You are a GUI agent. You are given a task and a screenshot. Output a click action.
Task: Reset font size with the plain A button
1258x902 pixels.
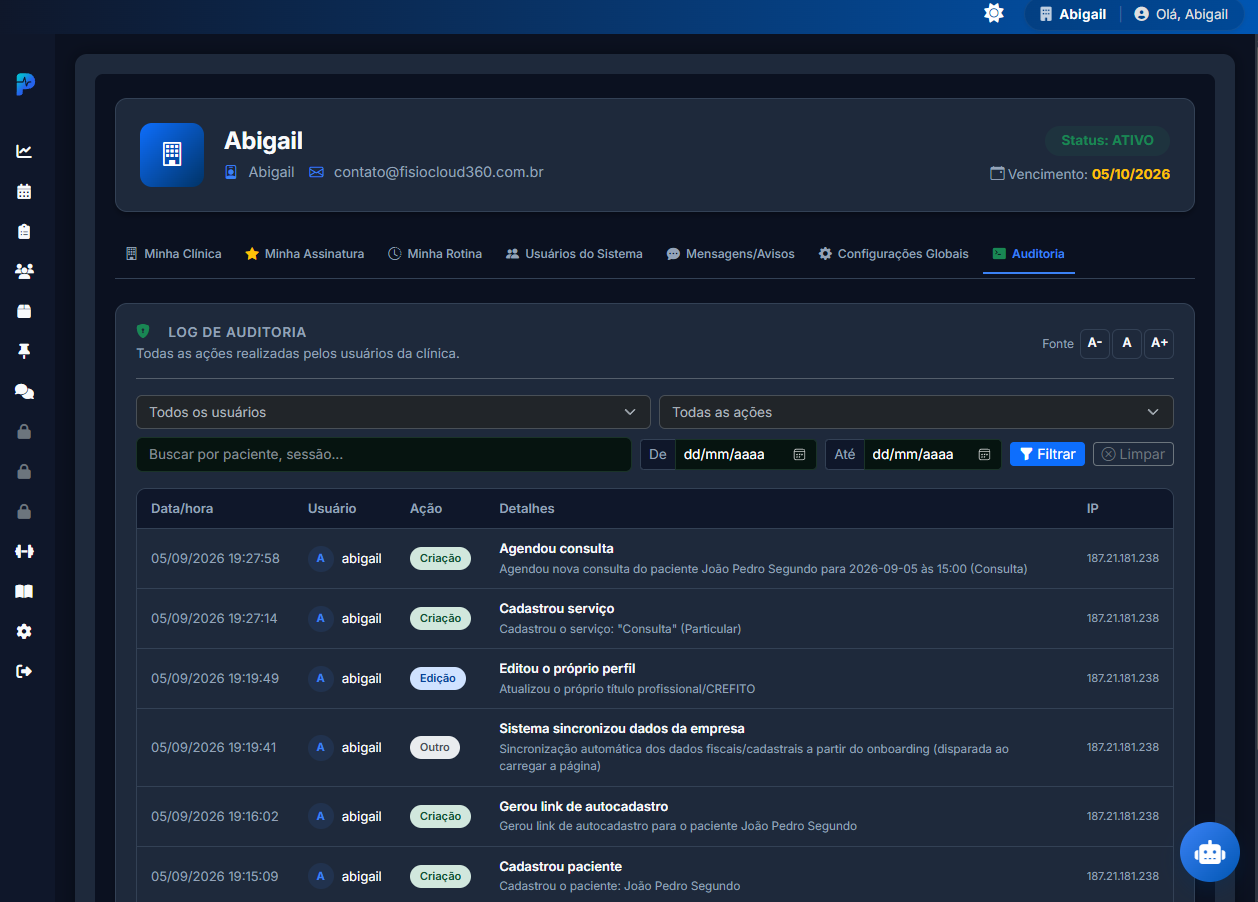pyautogui.click(x=1127, y=343)
